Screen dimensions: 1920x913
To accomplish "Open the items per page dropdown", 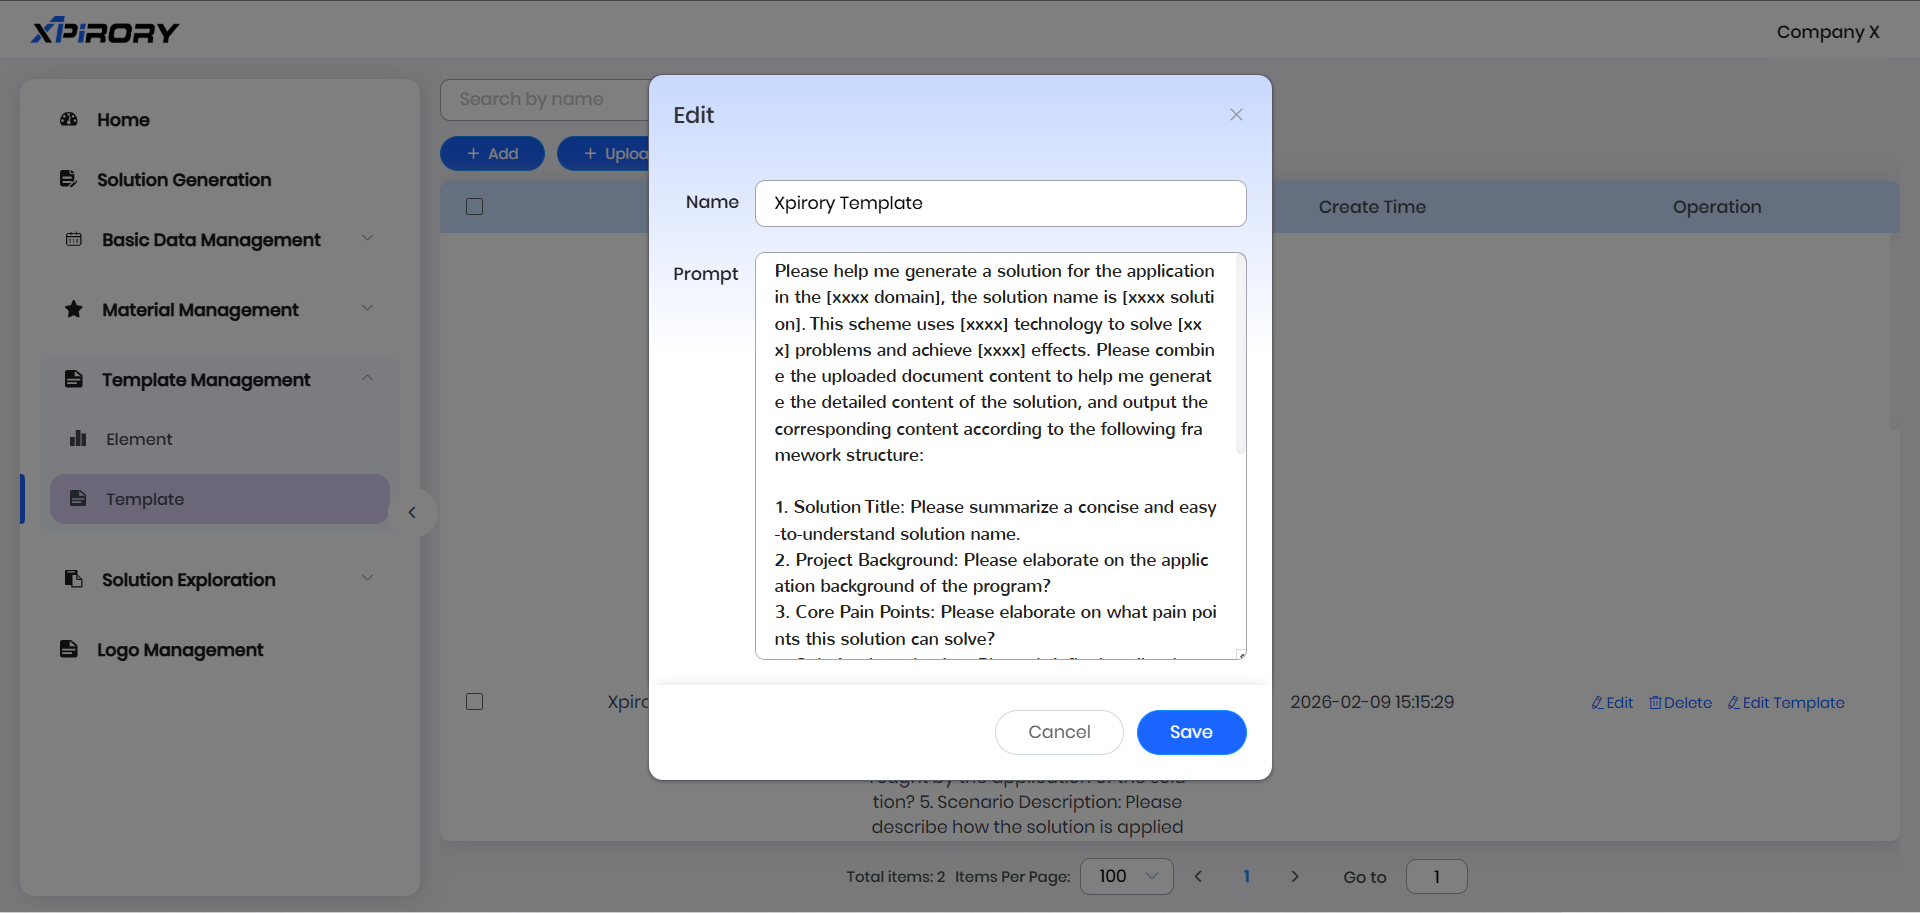I will coord(1126,877).
